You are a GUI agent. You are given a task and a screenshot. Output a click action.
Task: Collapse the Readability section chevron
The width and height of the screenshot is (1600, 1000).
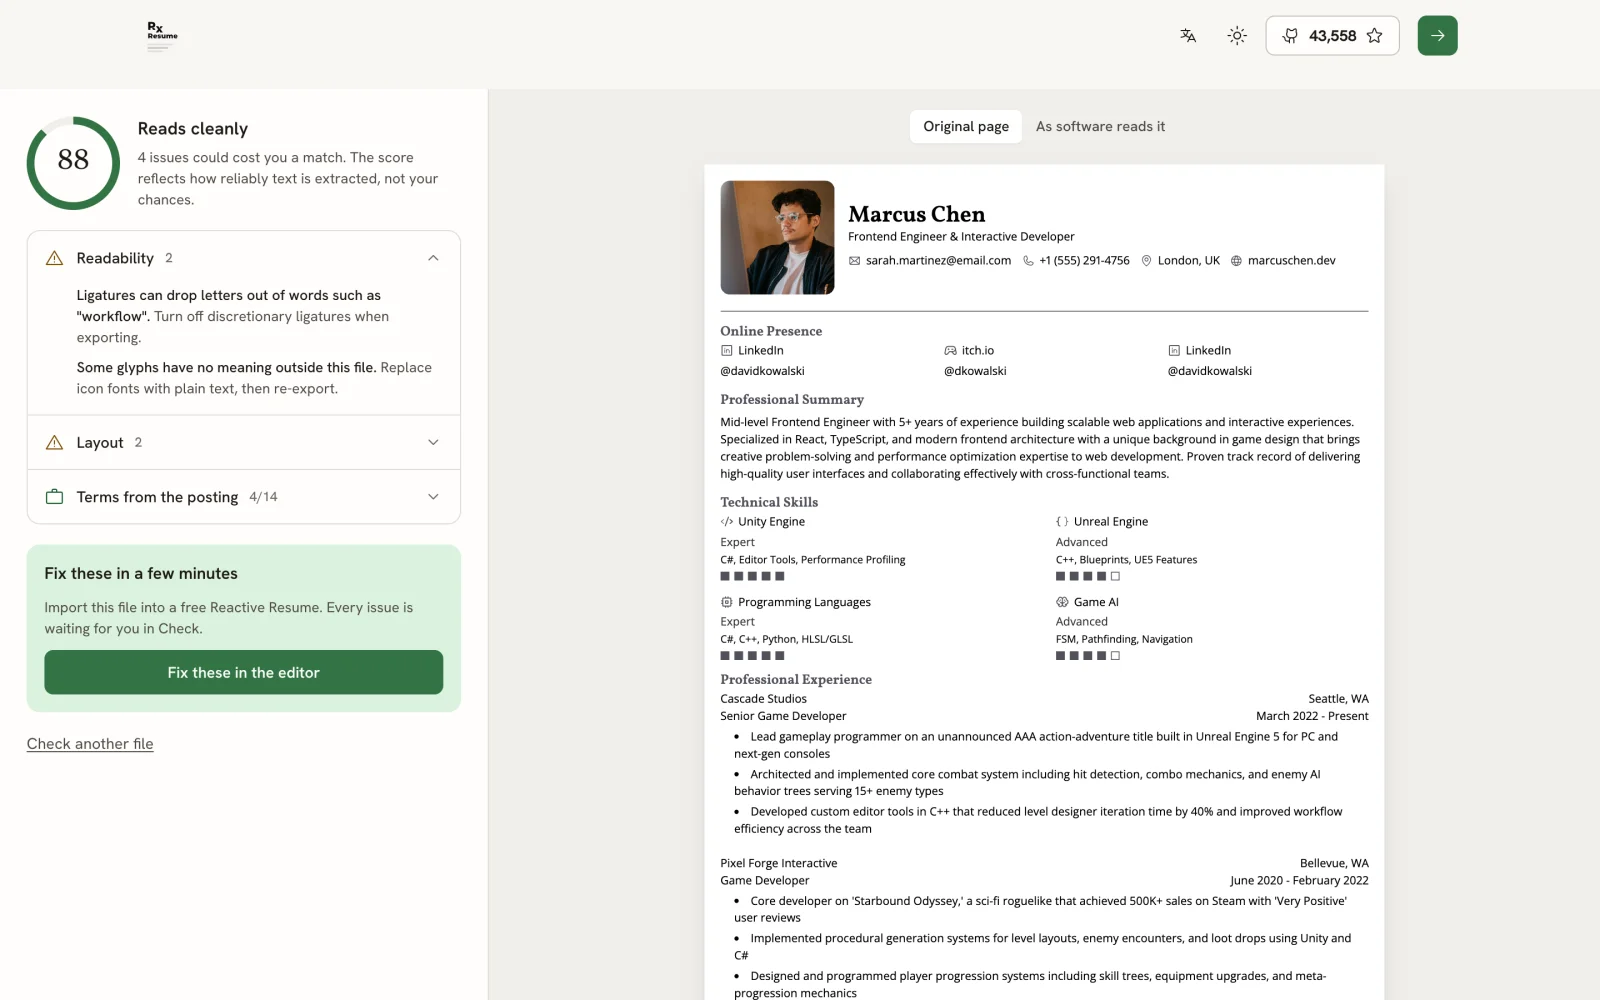(x=433, y=258)
